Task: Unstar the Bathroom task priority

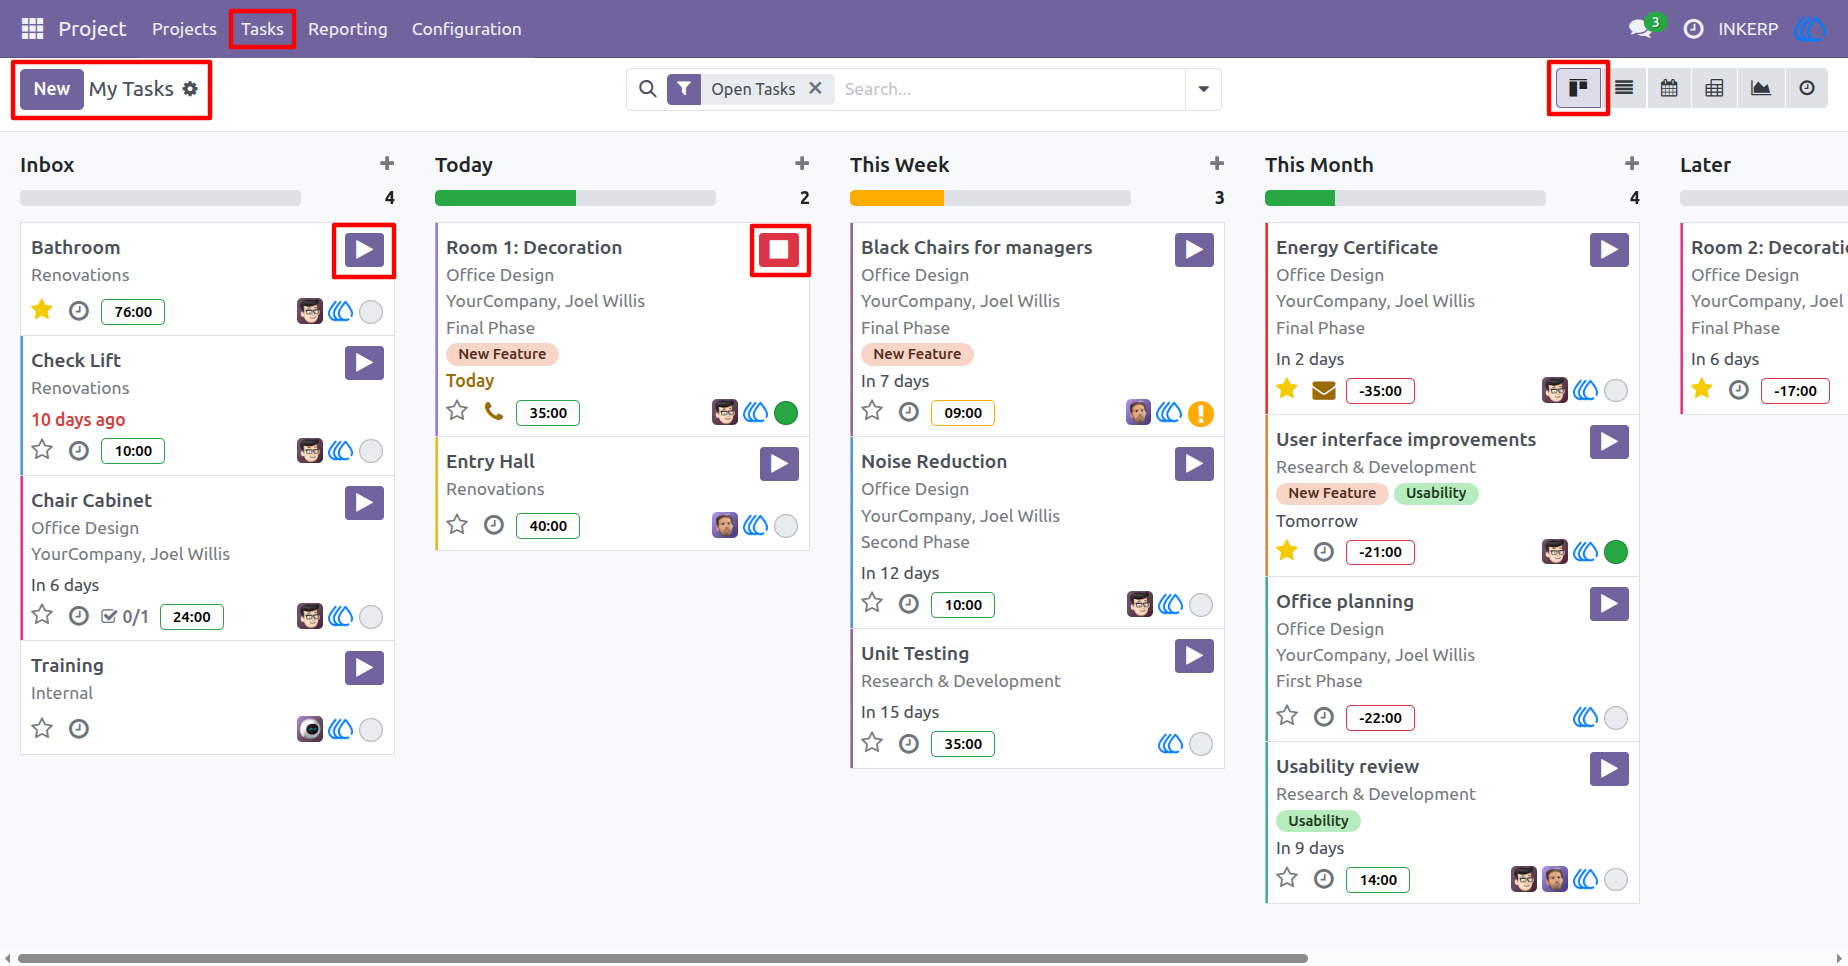Action: coord(42,310)
